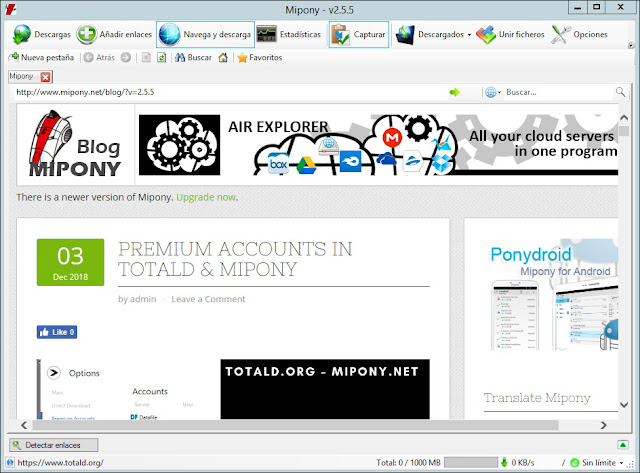Click the Añadir enlaces button
The image size is (640, 473).
[x=115, y=35]
